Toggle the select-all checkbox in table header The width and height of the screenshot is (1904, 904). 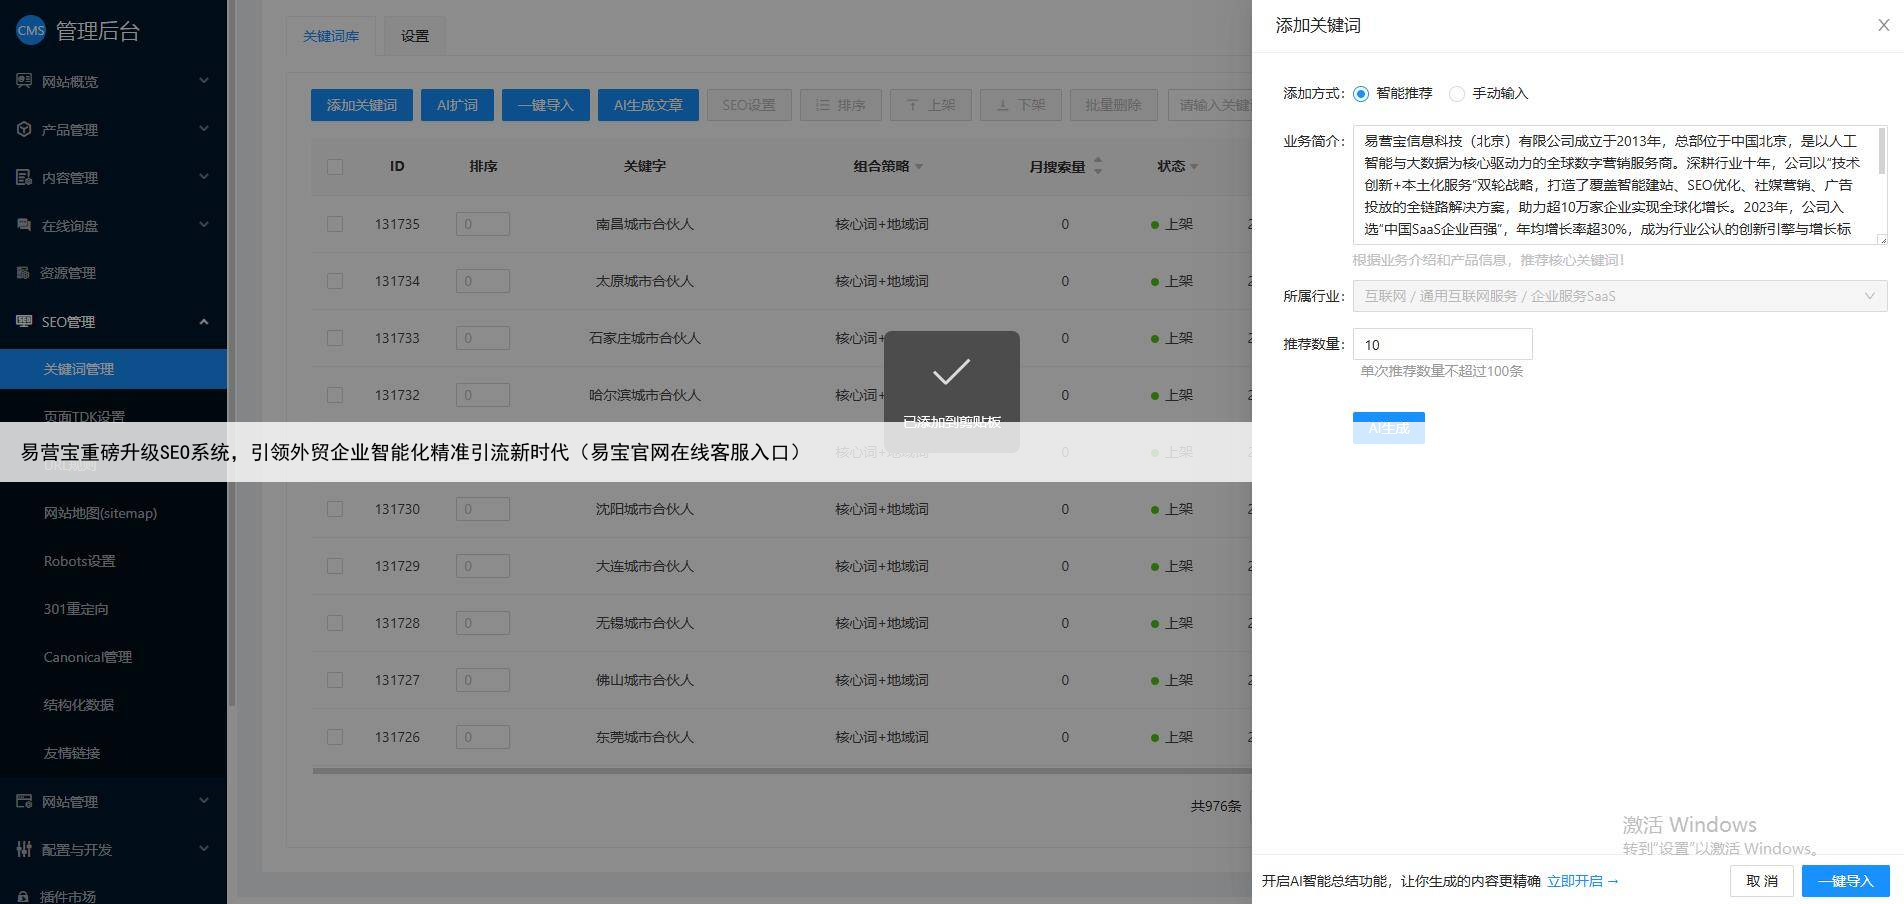coord(335,167)
